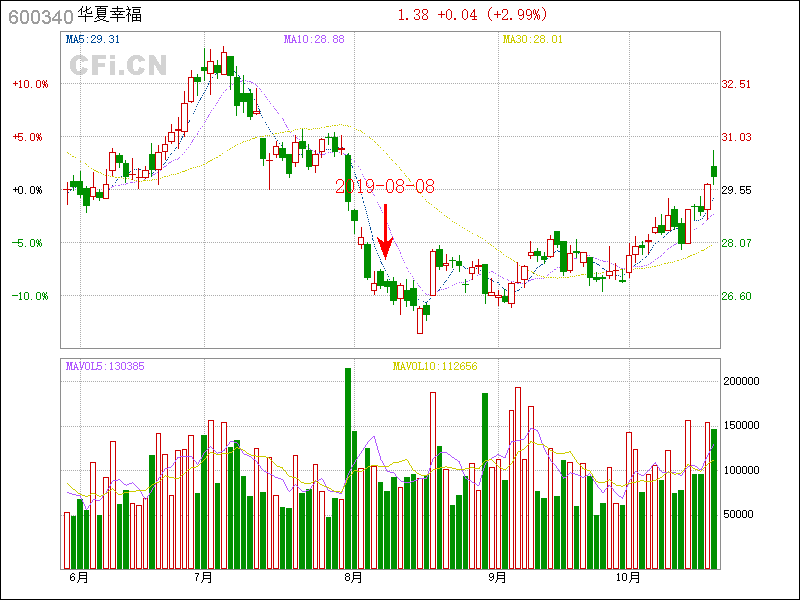
Task: Click the stock code 600340
Action: (x=40, y=17)
